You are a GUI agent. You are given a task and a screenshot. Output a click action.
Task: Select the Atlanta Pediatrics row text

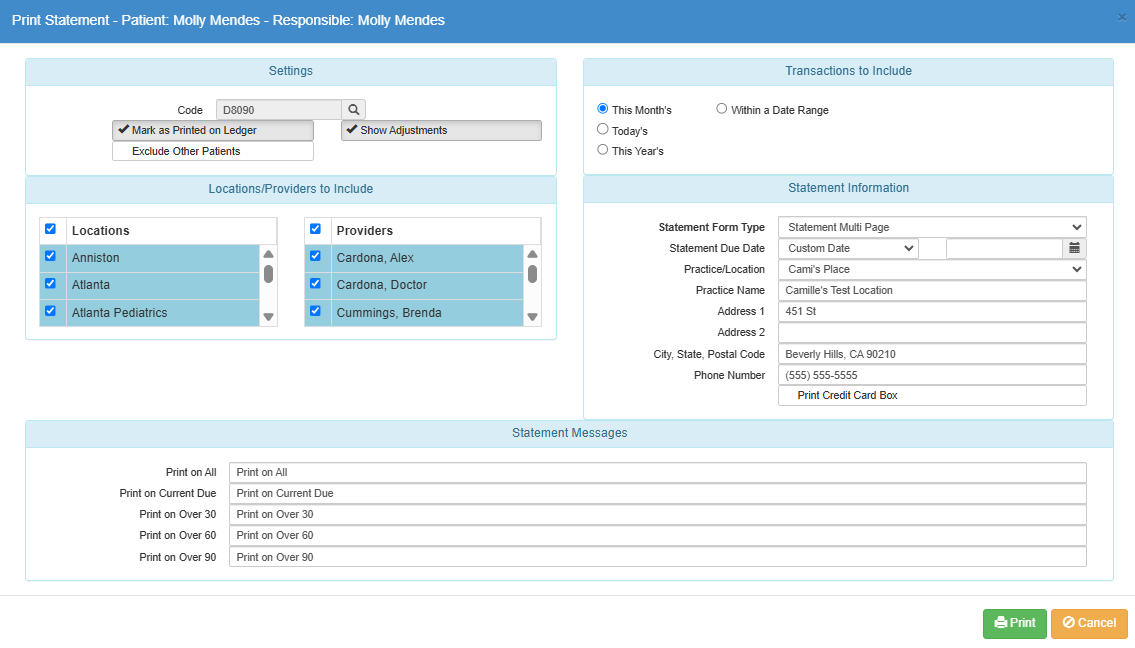tap(119, 313)
